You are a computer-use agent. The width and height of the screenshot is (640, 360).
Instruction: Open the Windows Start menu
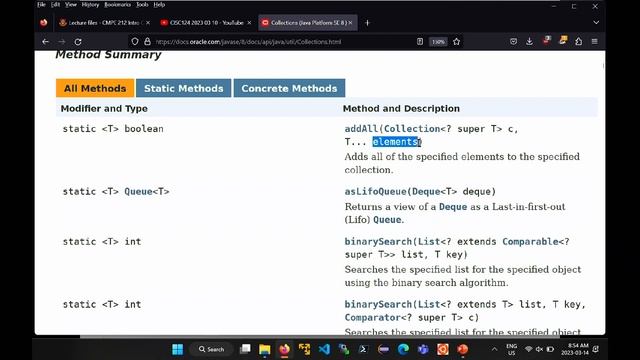[x=178, y=349]
